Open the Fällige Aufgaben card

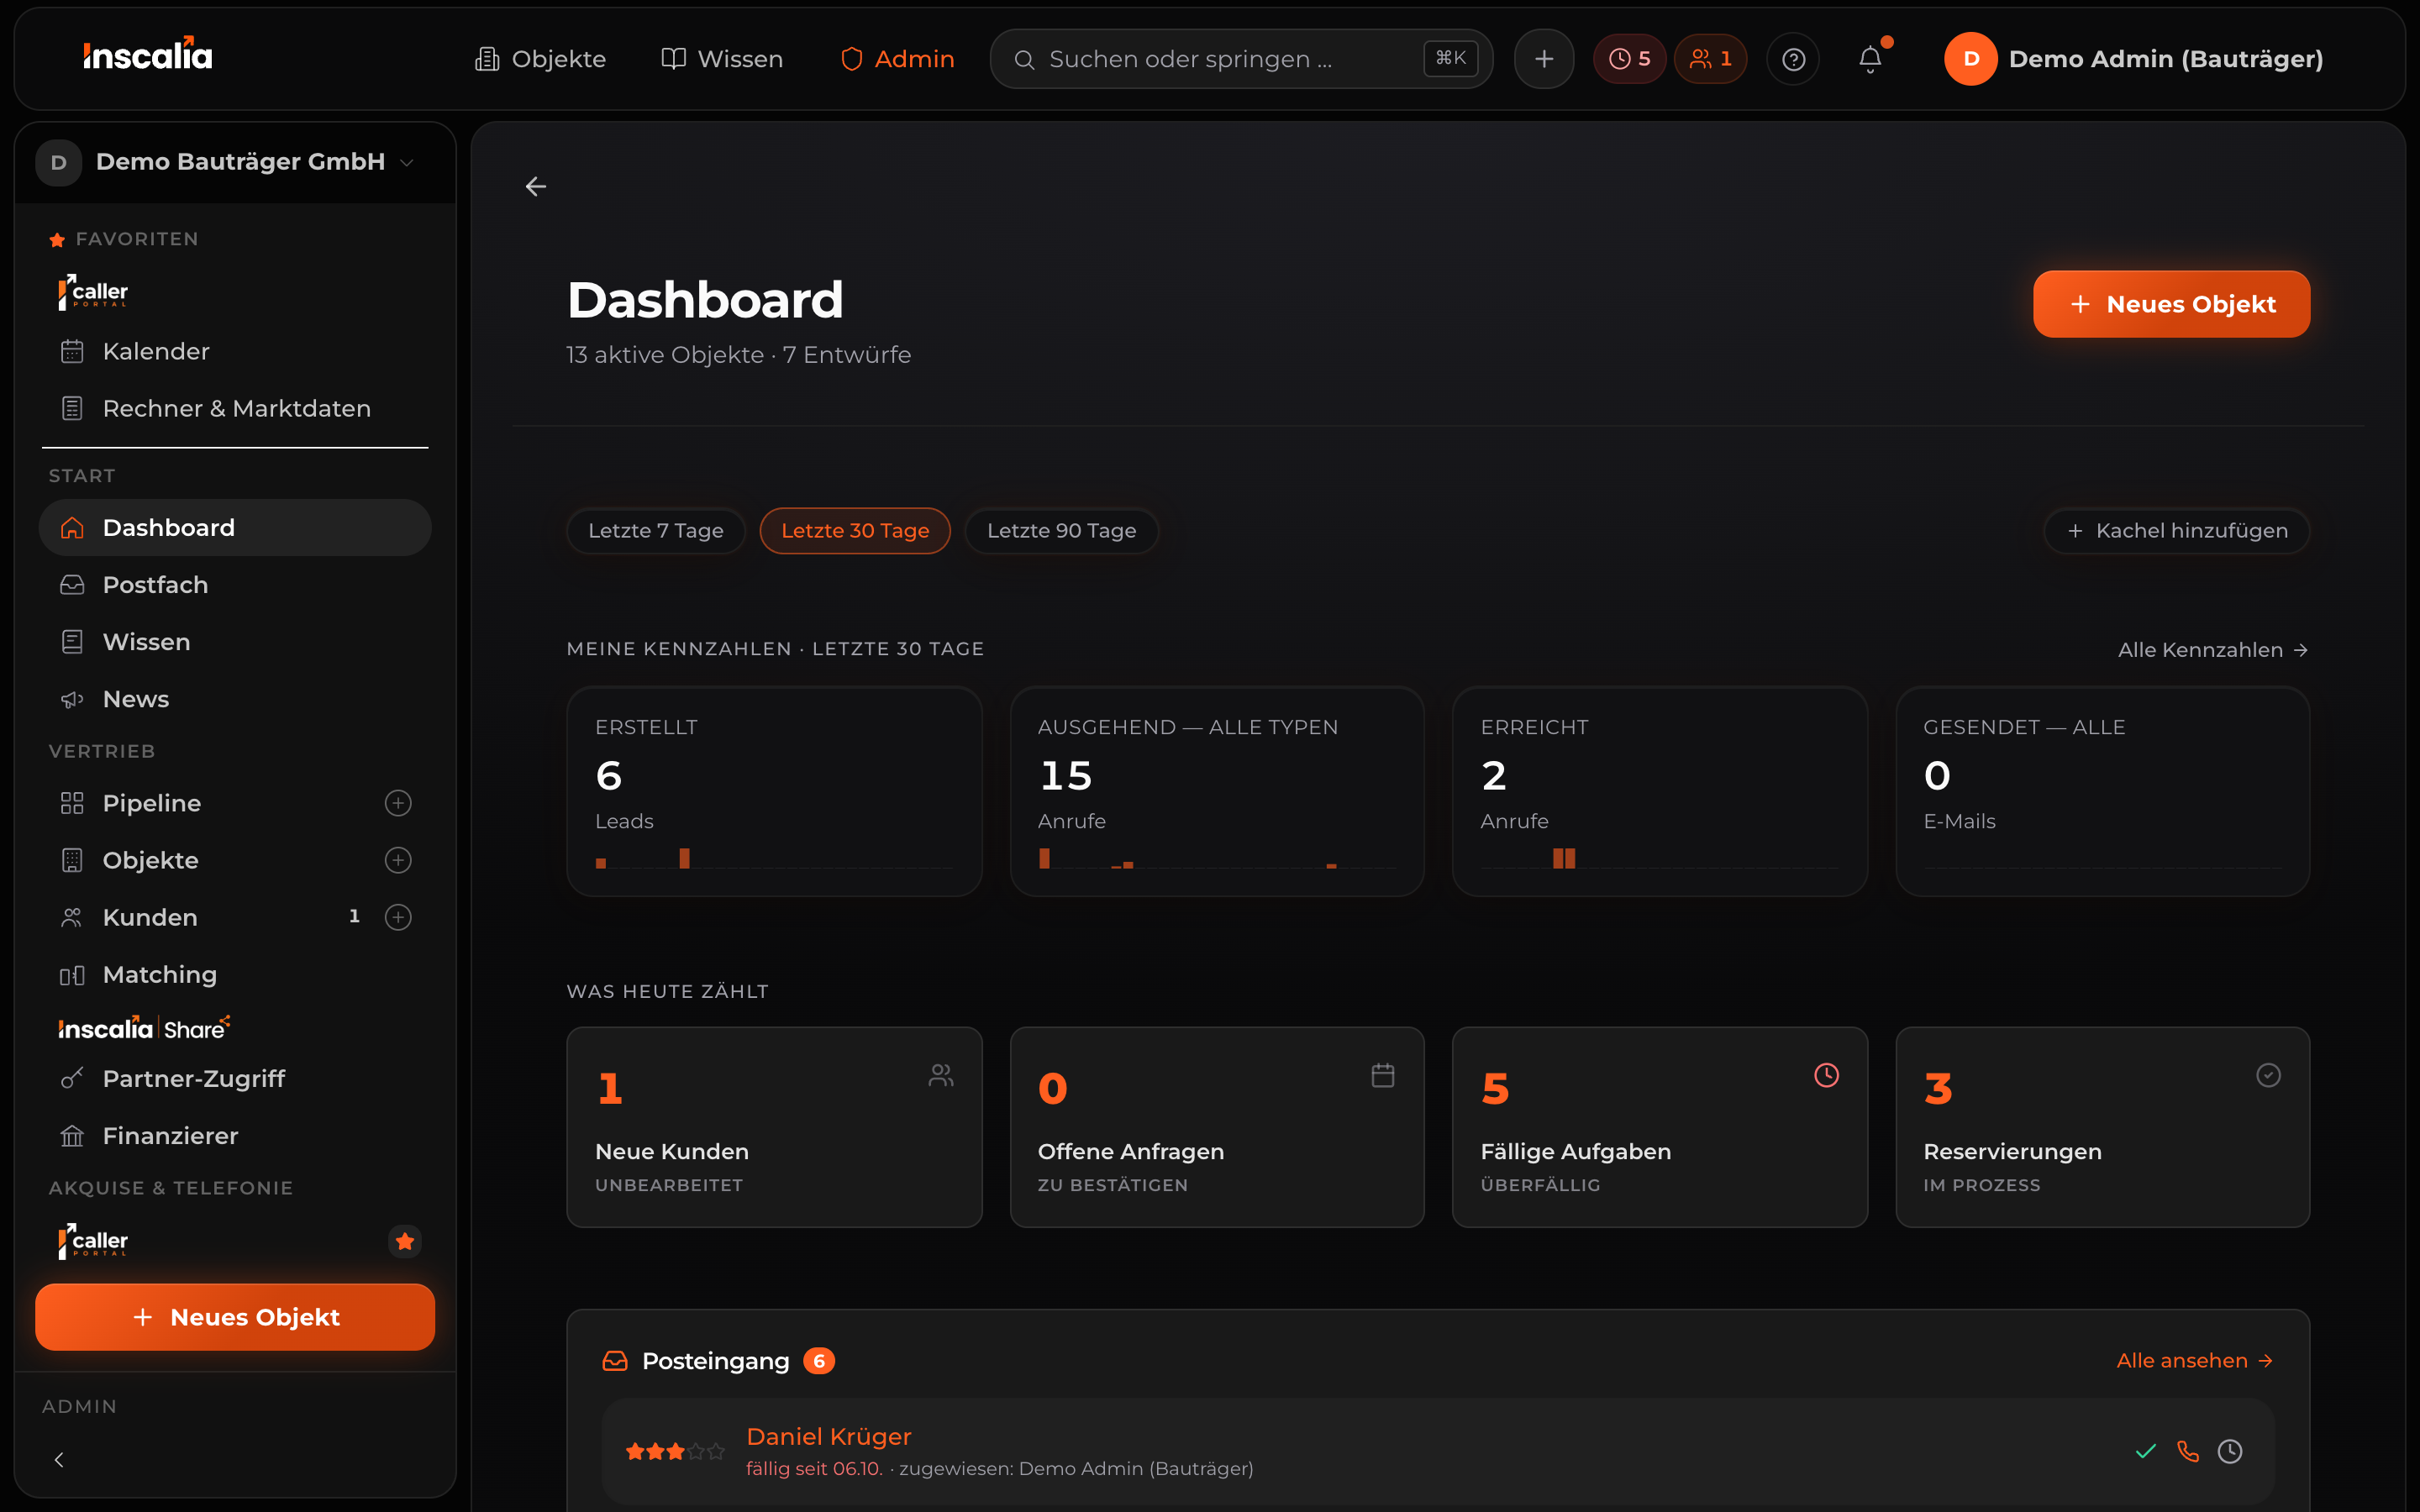(1659, 1127)
